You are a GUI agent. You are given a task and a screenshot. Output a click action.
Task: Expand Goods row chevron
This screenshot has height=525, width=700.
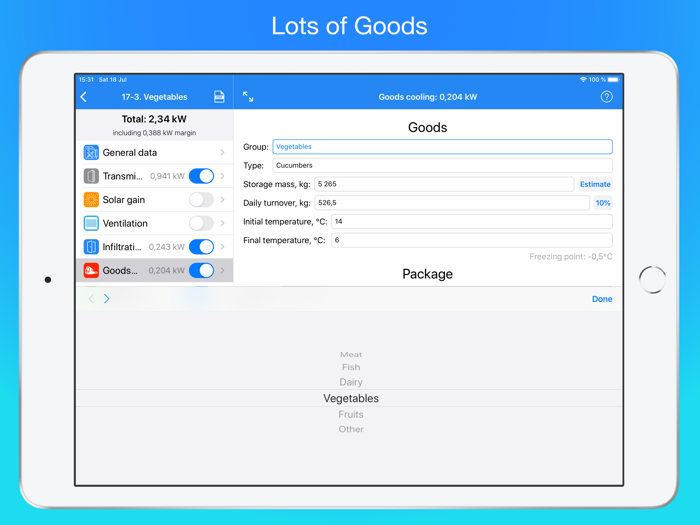pyautogui.click(x=222, y=271)
